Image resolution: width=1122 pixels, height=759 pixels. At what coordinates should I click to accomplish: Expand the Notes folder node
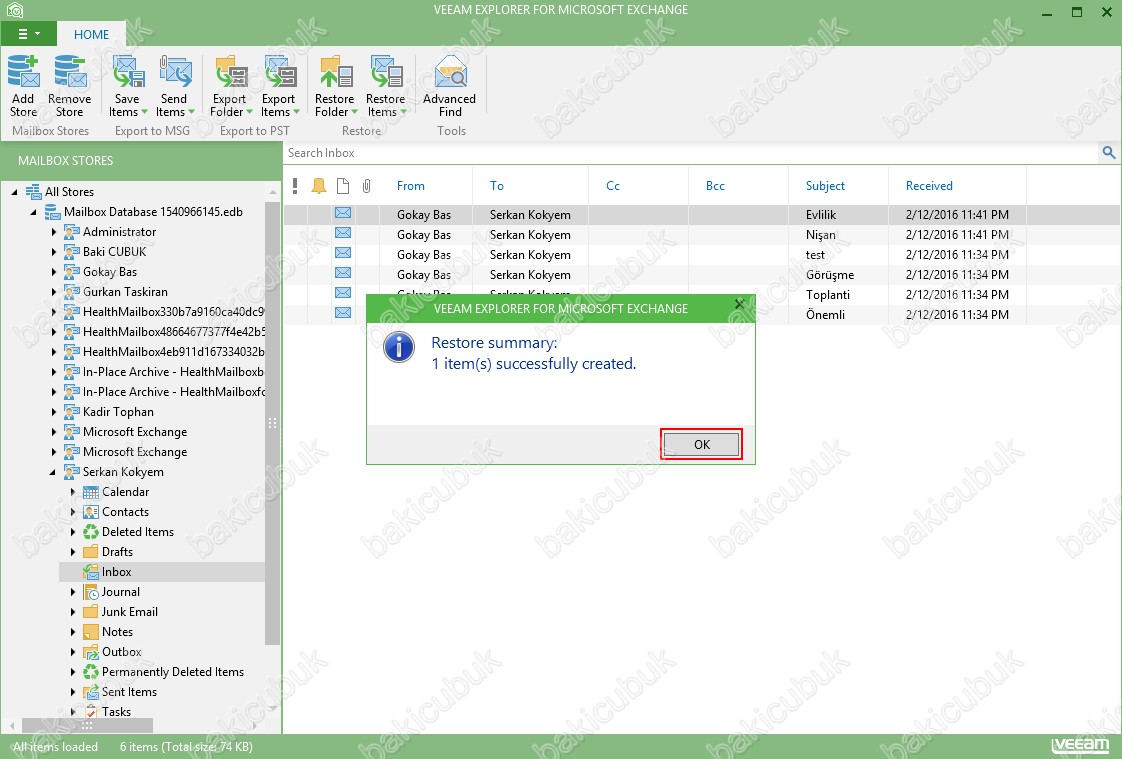tap(73, 632)
